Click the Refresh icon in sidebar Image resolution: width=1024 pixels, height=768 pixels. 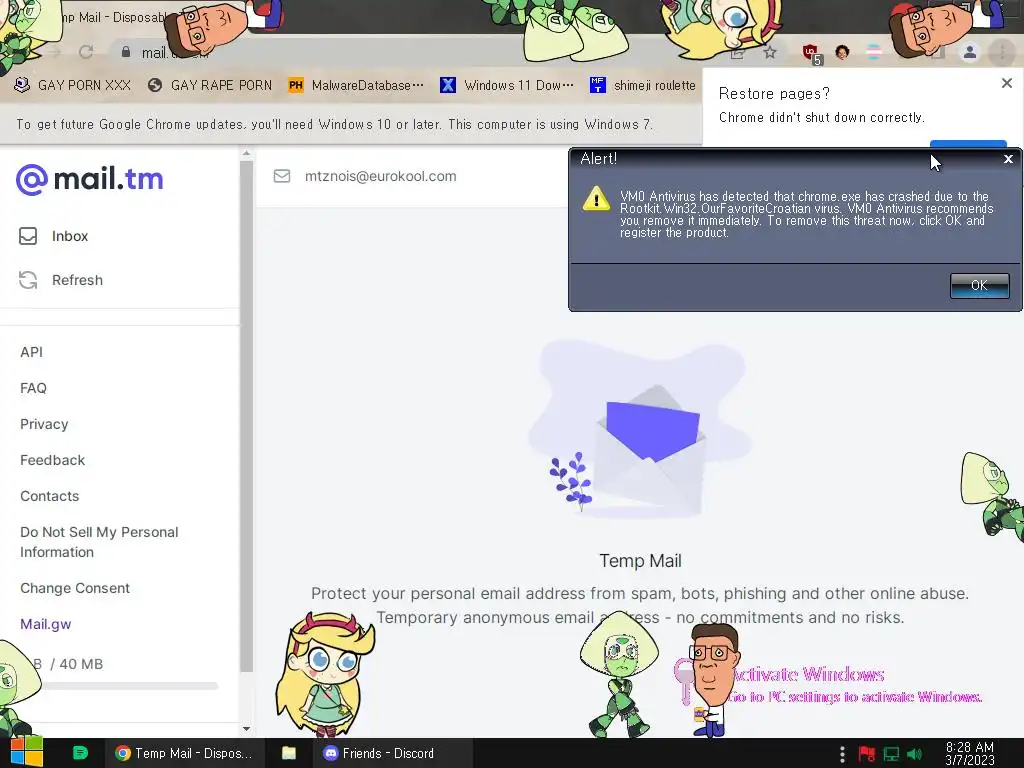27,280
